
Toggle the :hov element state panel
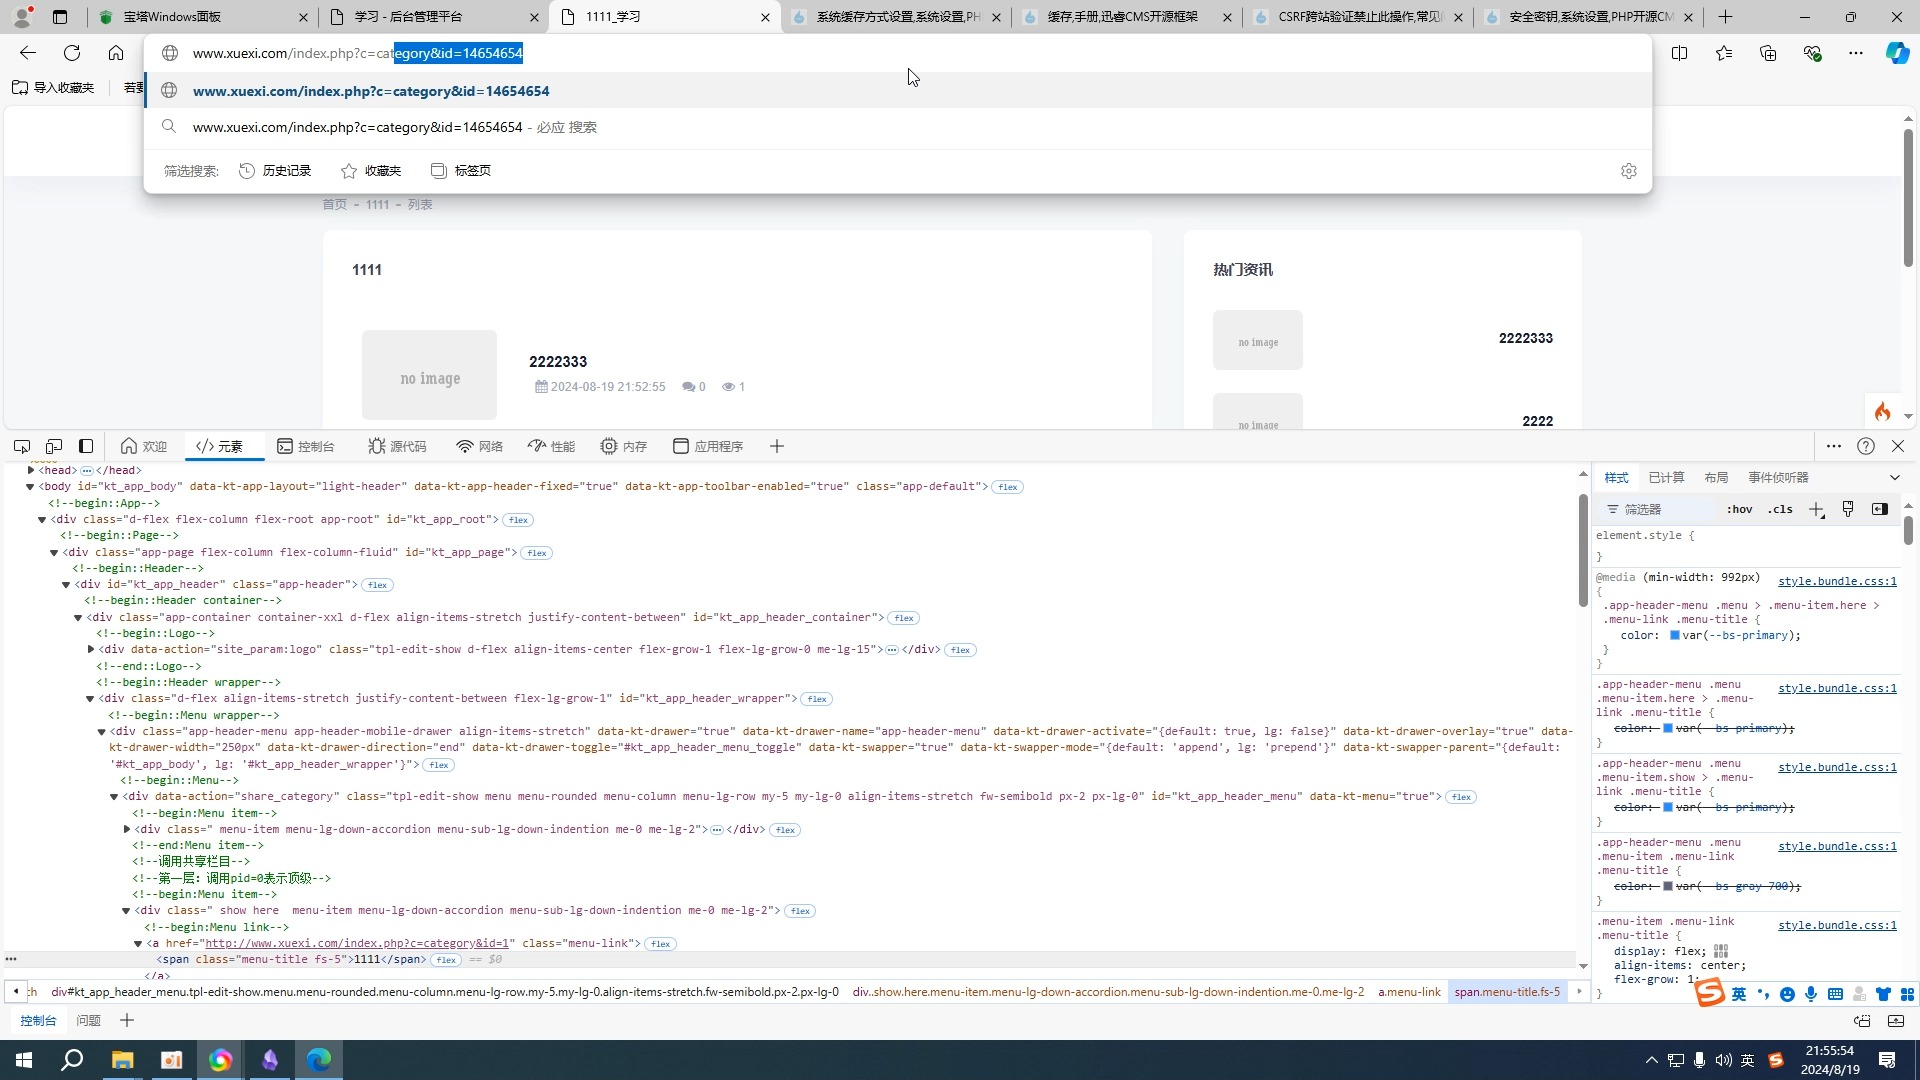click(x=1739, y=510)
